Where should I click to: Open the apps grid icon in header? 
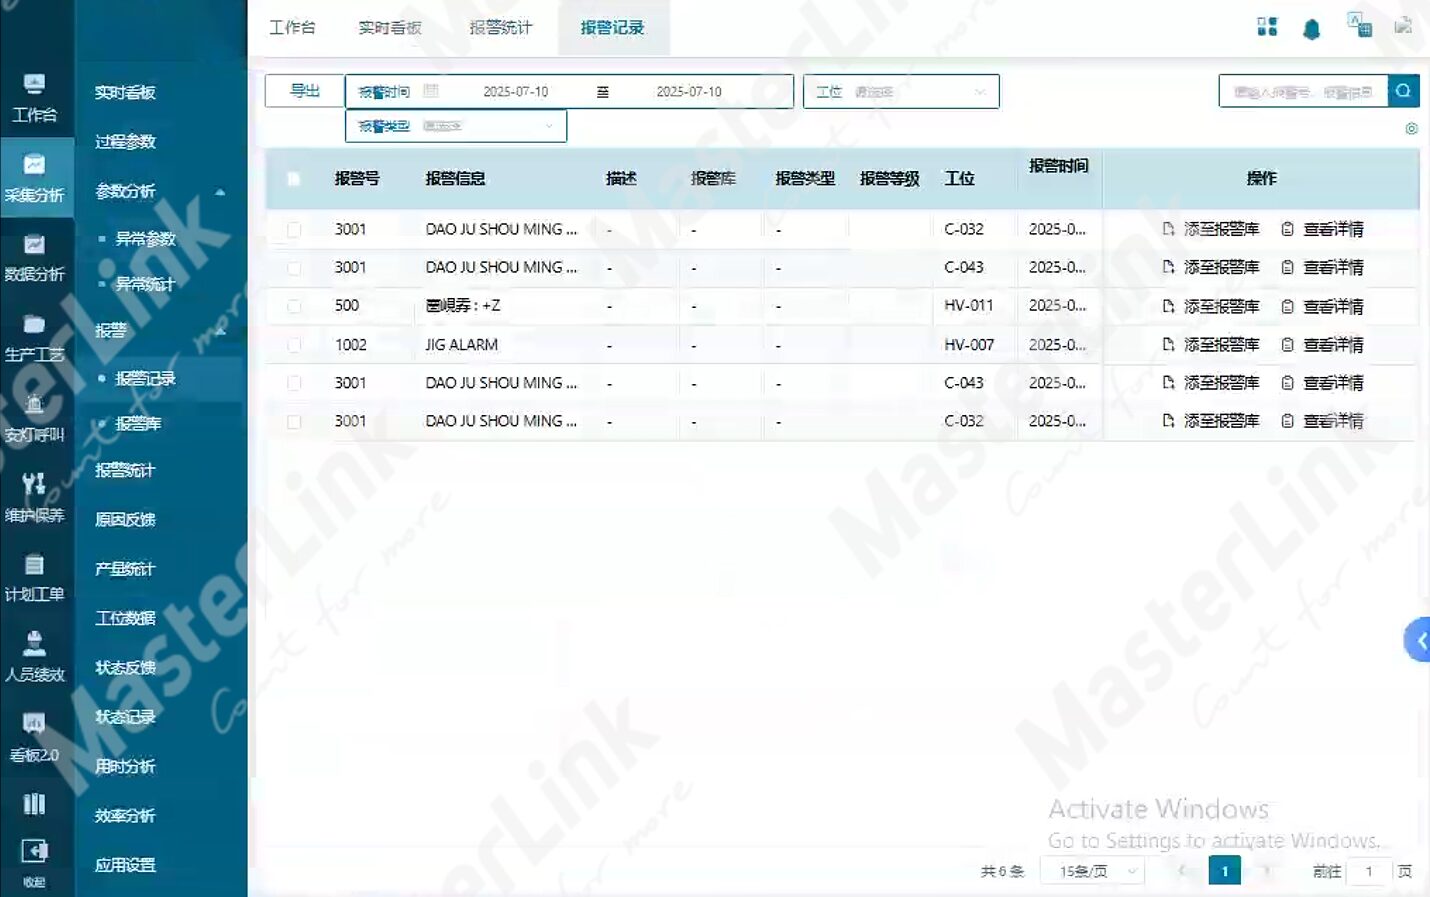pyautogui.click(x=1267, y=27)
